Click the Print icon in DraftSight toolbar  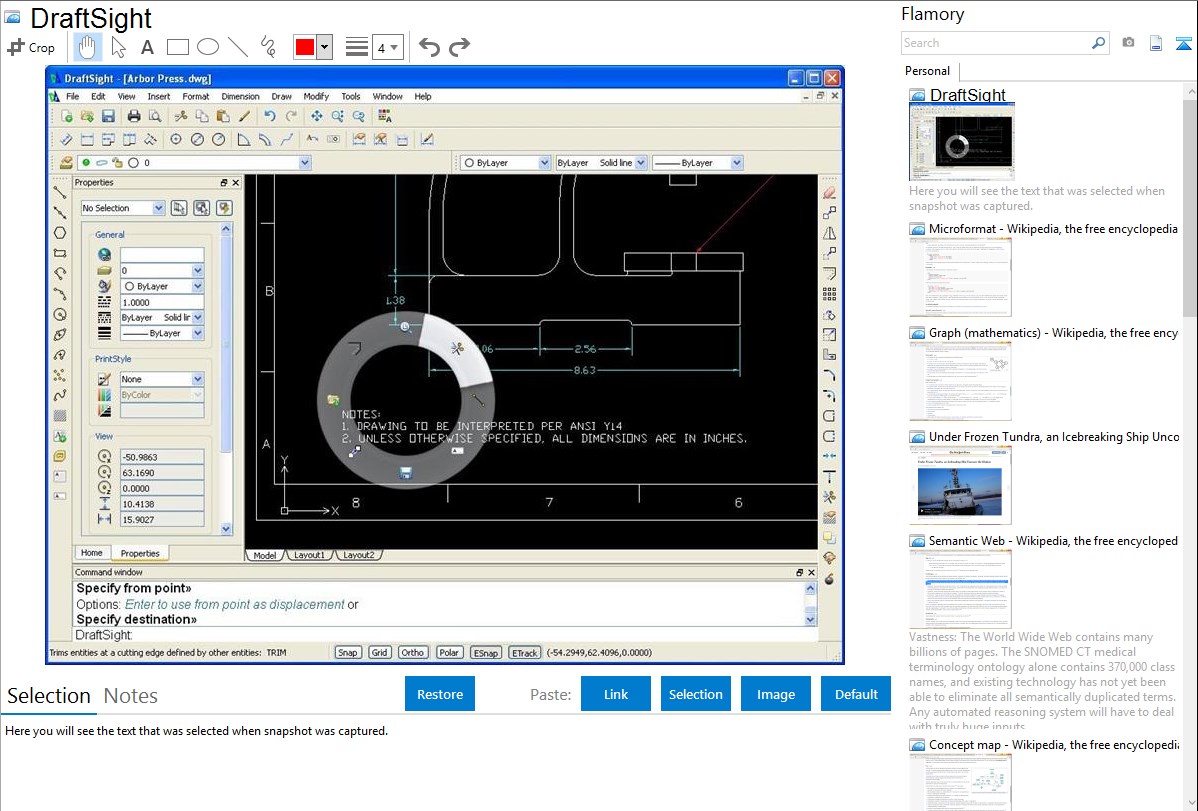(x=134, y=116)
